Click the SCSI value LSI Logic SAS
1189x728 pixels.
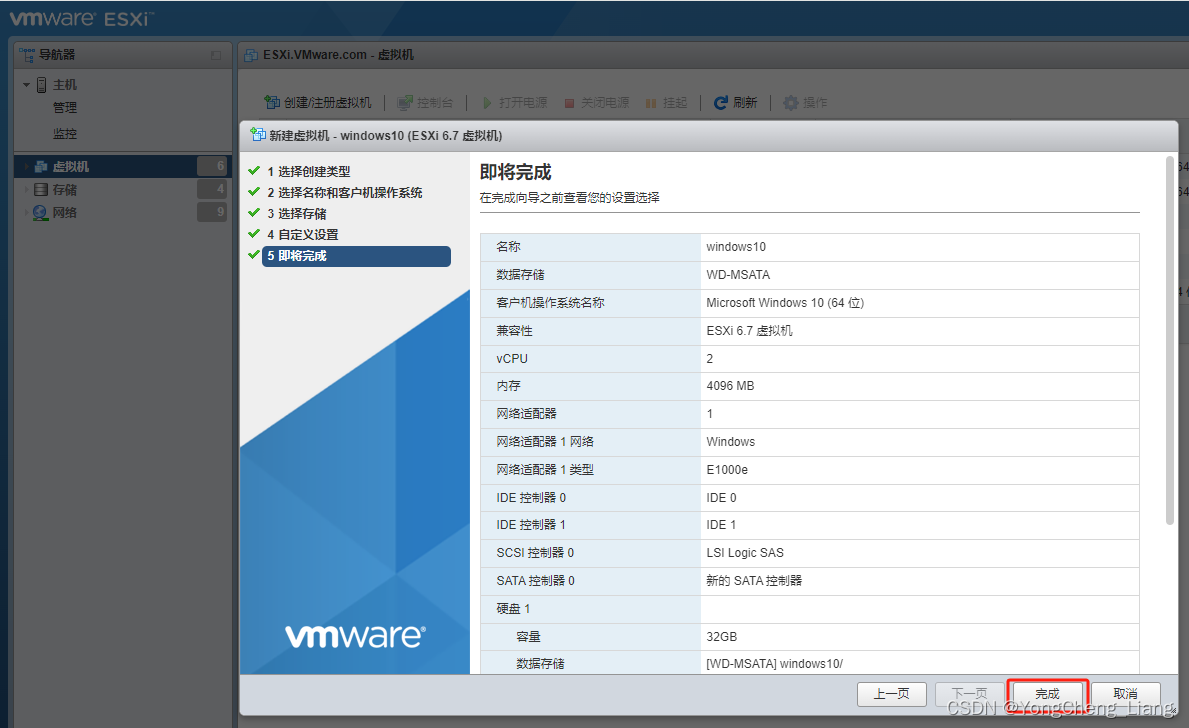tap(745, 553)
